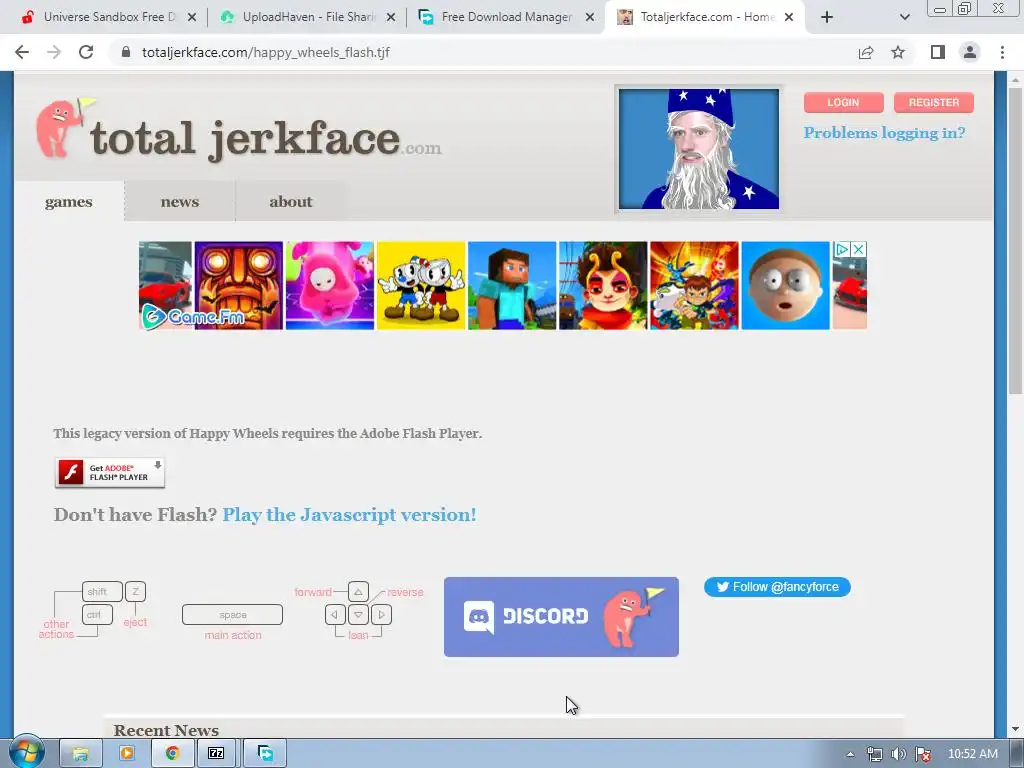Reload the totaljerkface page
Image resolution: width=1024 pixels, height=768 pixels.
(x=86, y=52)
